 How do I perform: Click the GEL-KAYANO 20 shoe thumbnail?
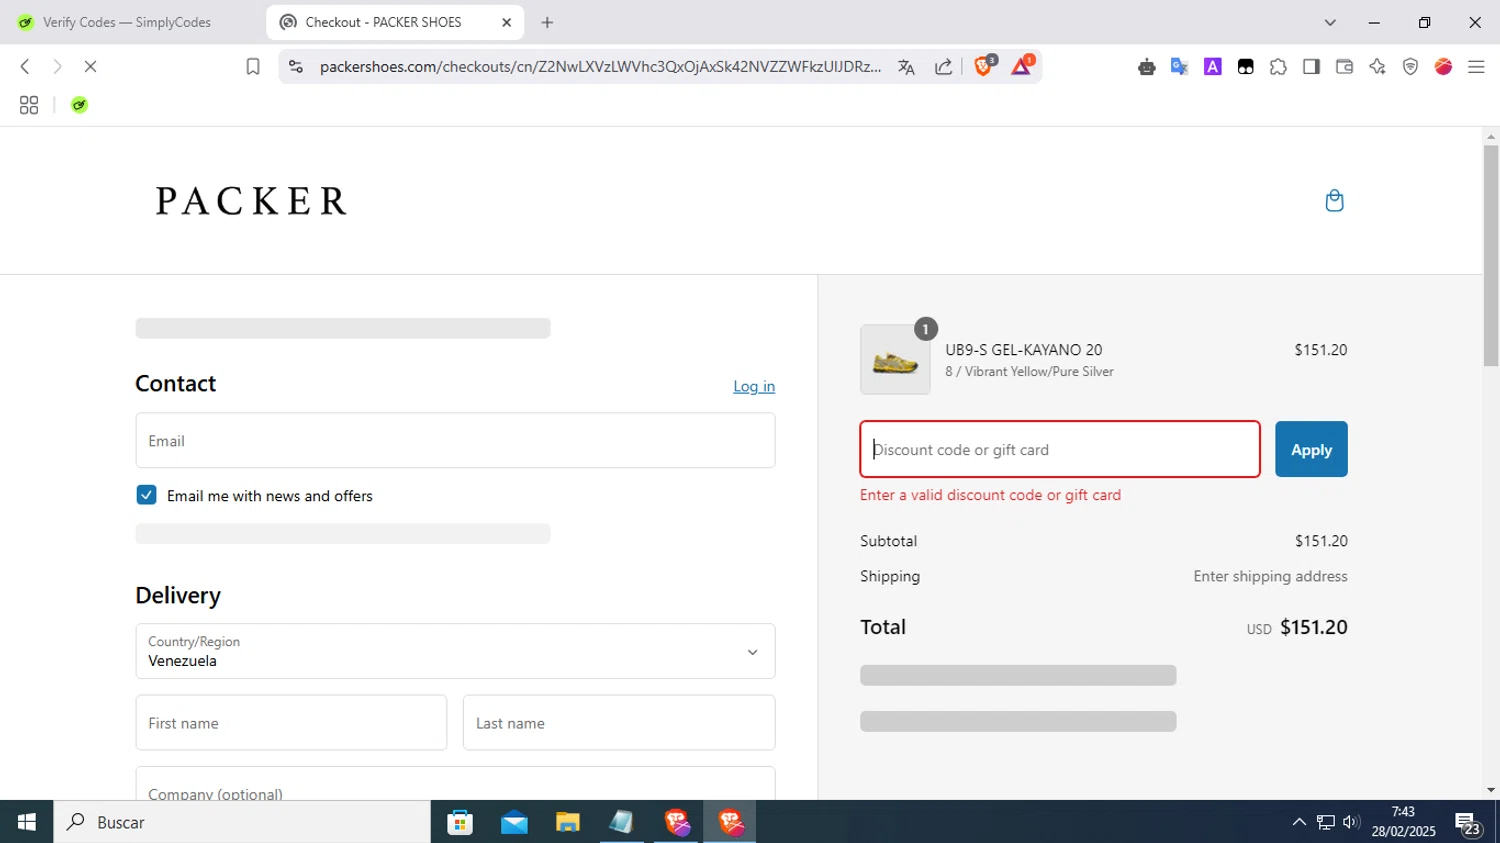[895, 360]
